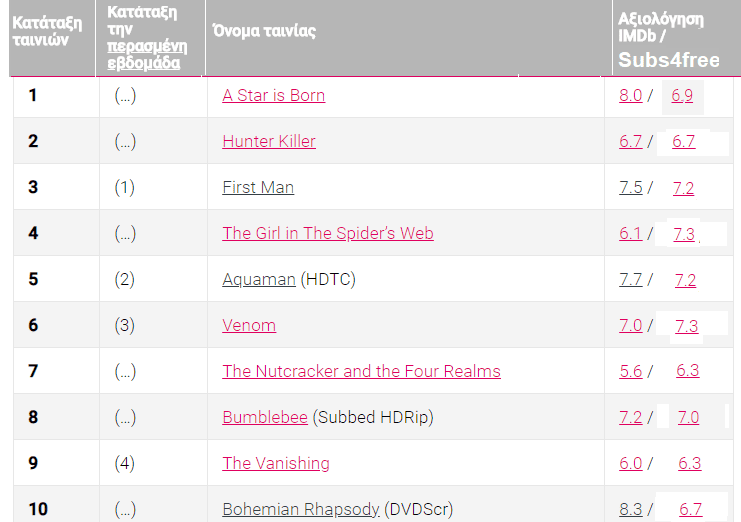
Task: Open the First Man movie page
Action: click(258, 188)
